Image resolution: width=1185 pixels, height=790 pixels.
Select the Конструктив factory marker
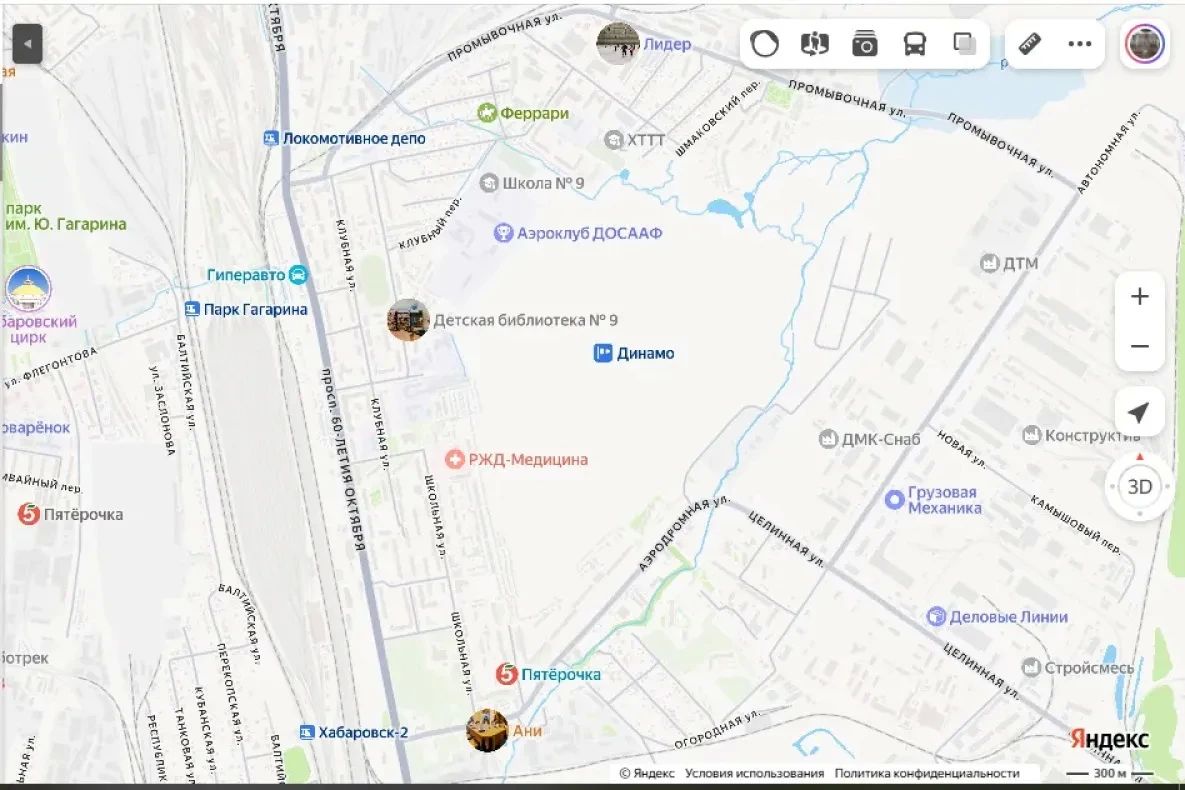[x=1031, y=435]
